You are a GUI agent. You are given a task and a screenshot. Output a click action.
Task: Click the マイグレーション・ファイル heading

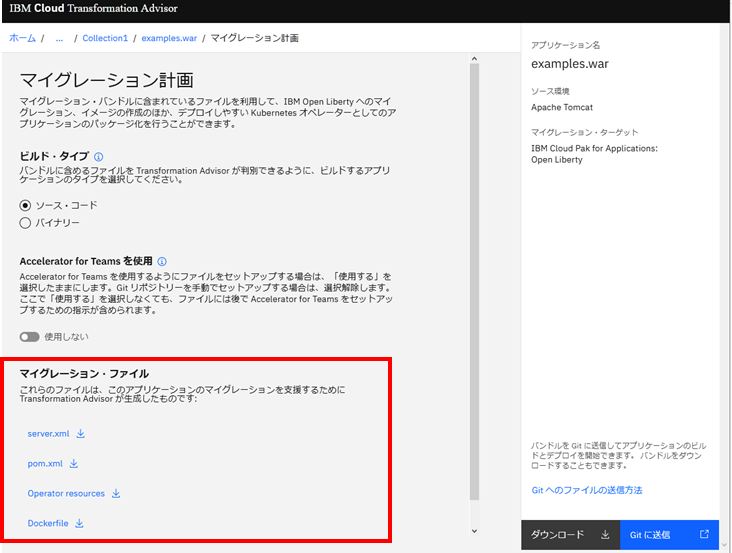pyautogui.click(x=84, y=374)
